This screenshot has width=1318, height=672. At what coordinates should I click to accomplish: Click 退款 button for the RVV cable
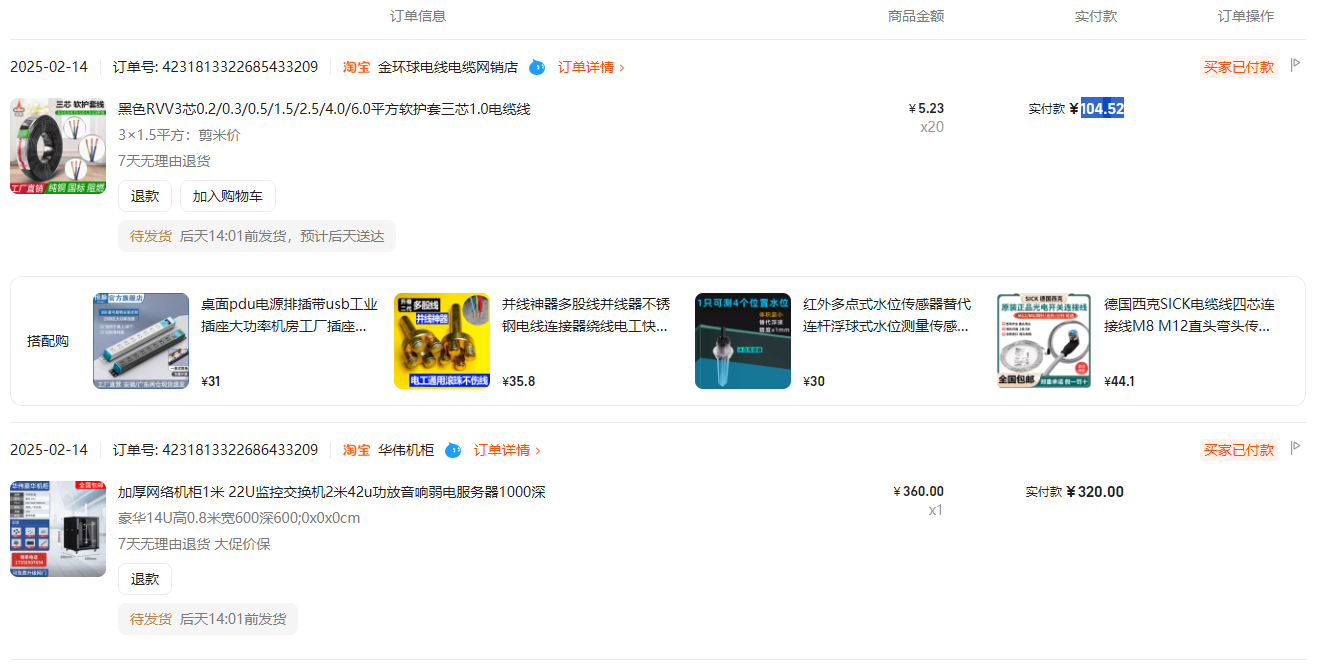pos(145,196)
